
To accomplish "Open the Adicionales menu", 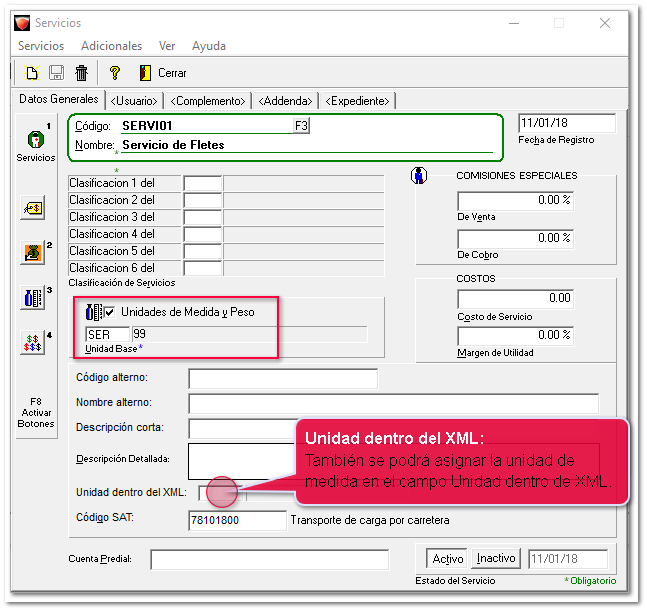I will 111,46.
